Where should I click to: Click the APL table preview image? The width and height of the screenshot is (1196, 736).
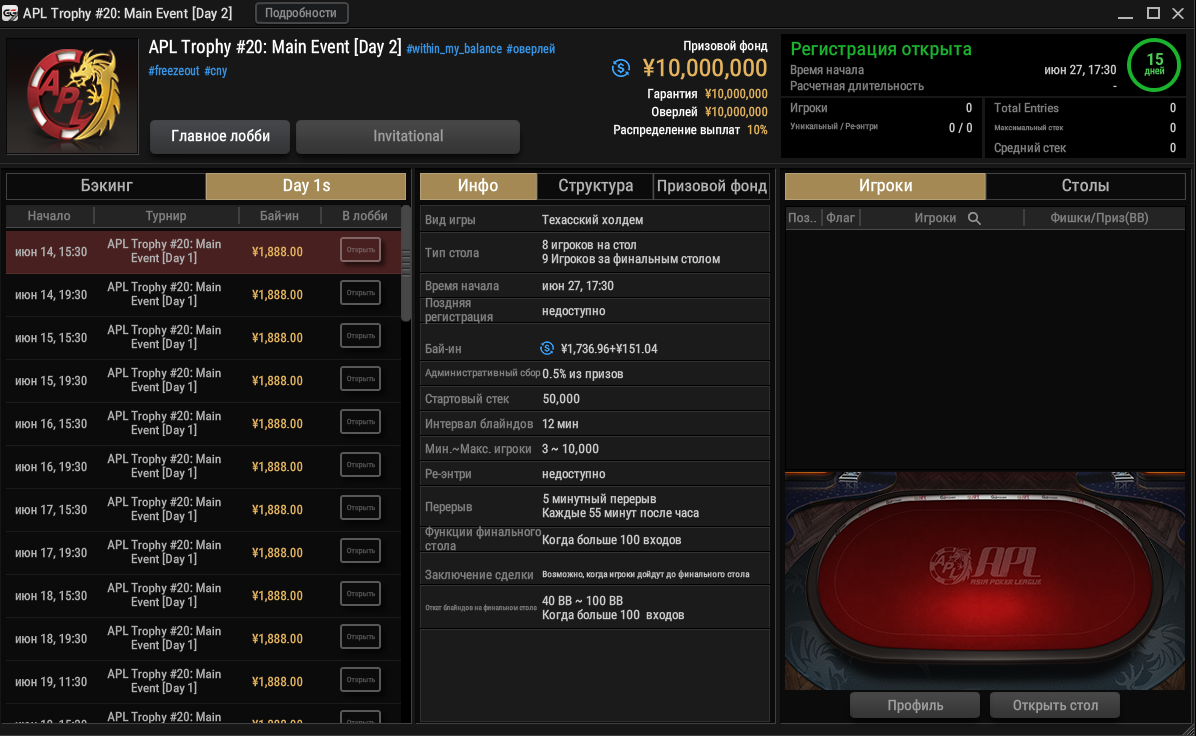(985, 580)
